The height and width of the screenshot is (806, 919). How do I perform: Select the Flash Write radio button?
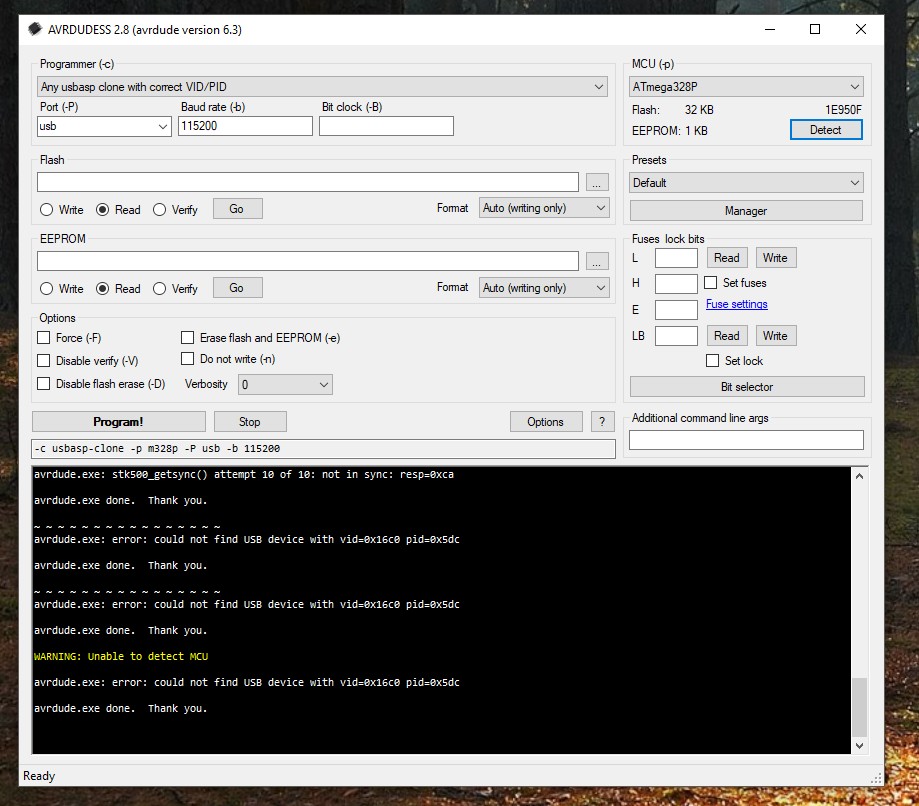tap(46, 209)
